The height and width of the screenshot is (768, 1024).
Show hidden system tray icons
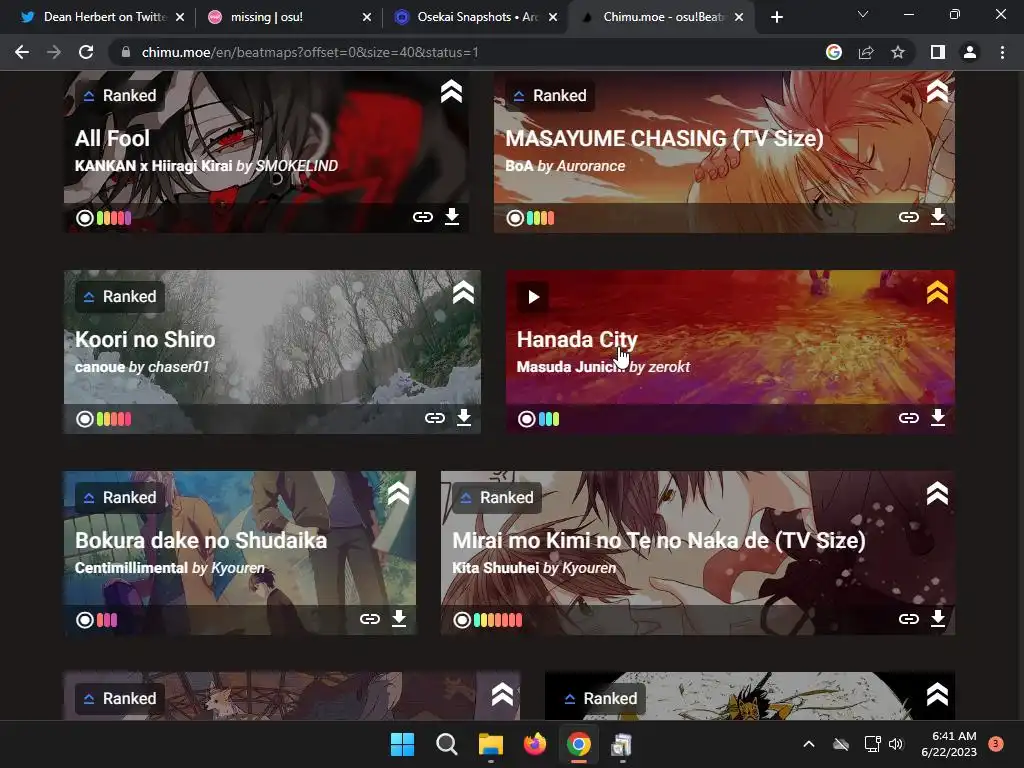[x=808, y=744]
